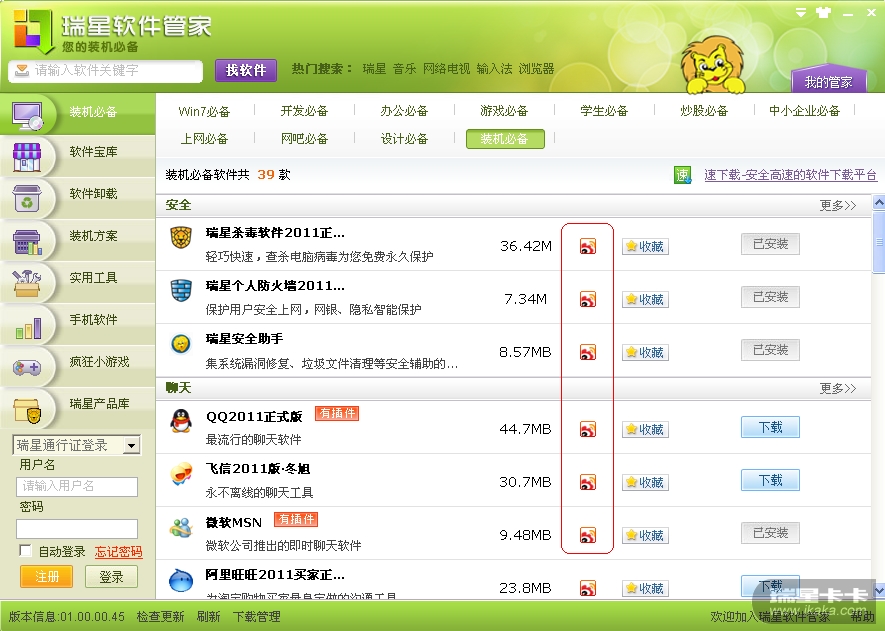885x631 pixels.
Task: Select the highlighted 装机必备 tab
Action: click(x=505, y=139)
